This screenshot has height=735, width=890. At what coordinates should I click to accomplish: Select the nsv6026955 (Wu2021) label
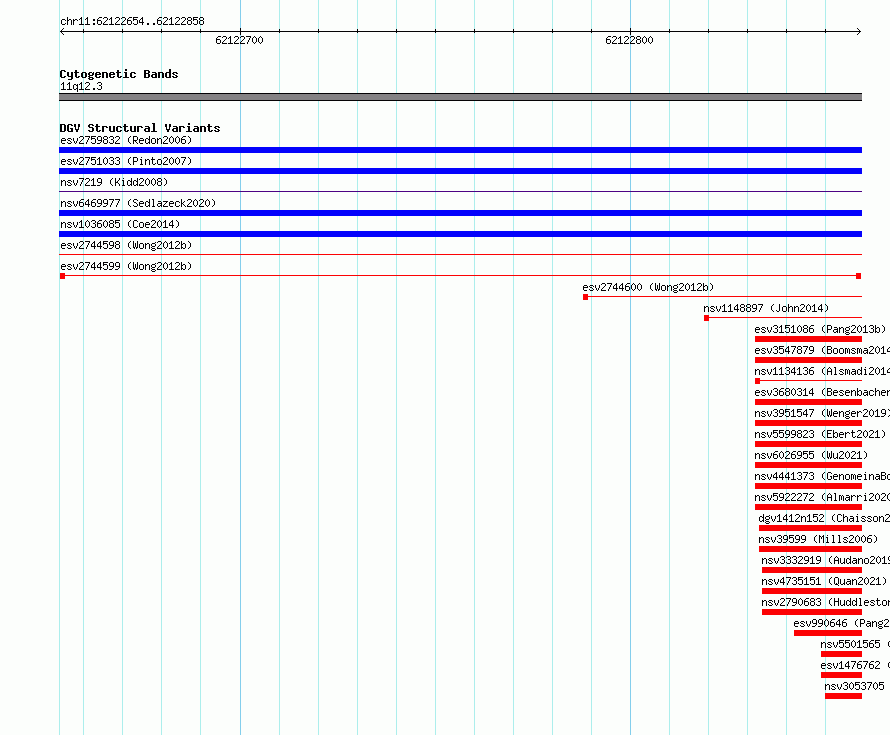click(x=811, y=455)
